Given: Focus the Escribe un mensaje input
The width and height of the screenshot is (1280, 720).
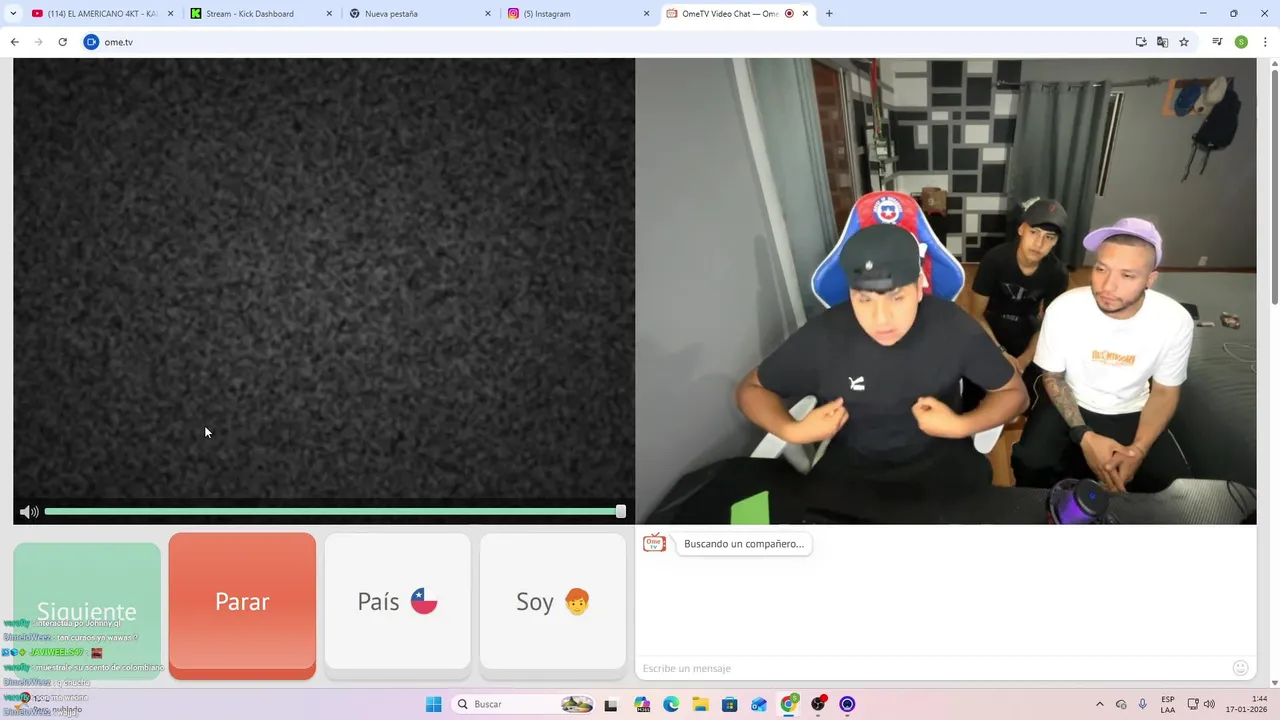Looking at the screenshot, I should 930,668.
